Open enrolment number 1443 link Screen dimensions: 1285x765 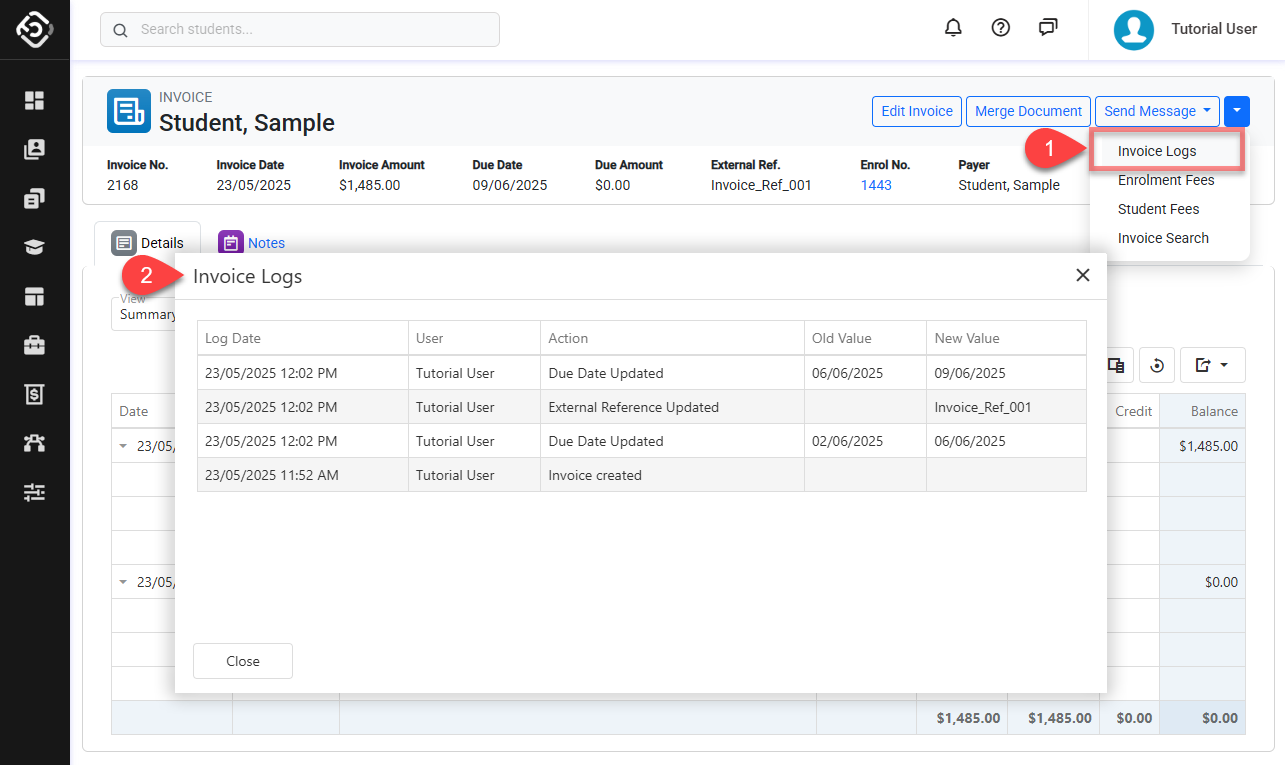[876, 185]
